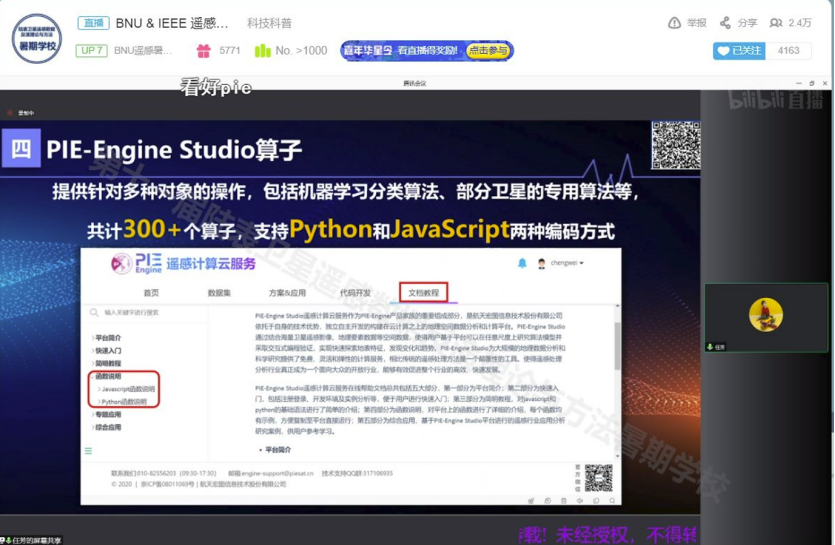Click the 举报 report icon

675,23
